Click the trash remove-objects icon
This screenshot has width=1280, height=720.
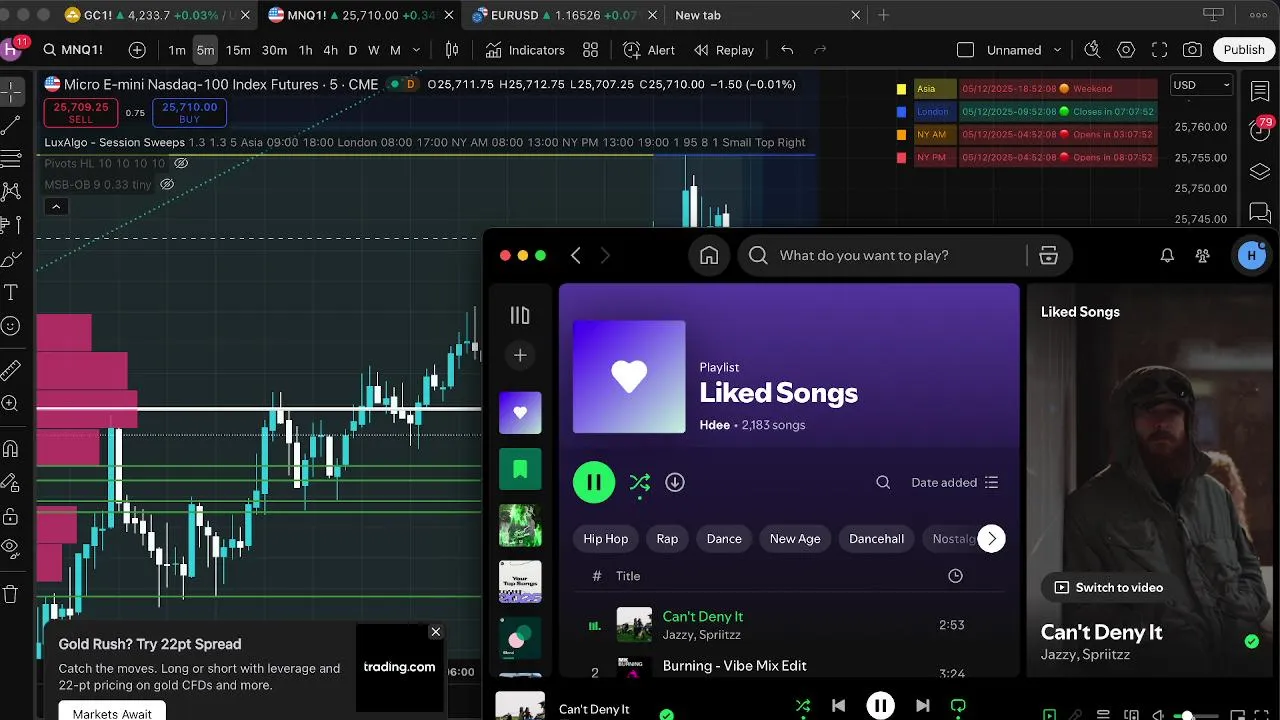tap(11, 594)
